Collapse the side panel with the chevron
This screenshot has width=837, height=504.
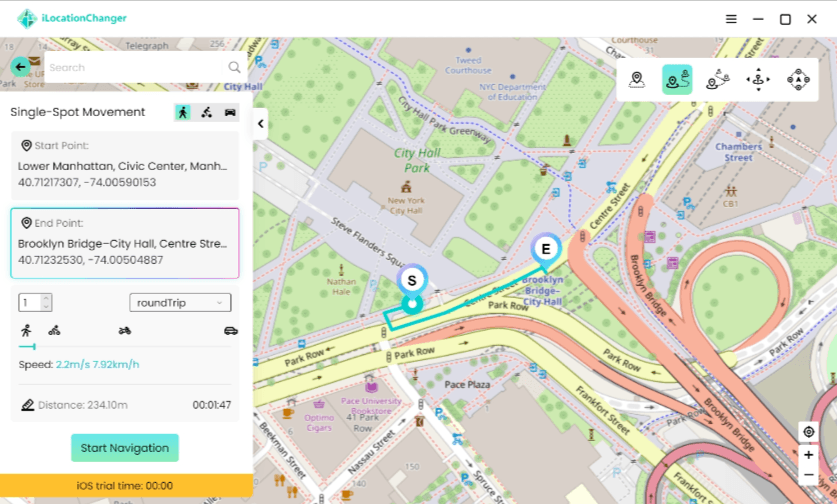point(260,124)
